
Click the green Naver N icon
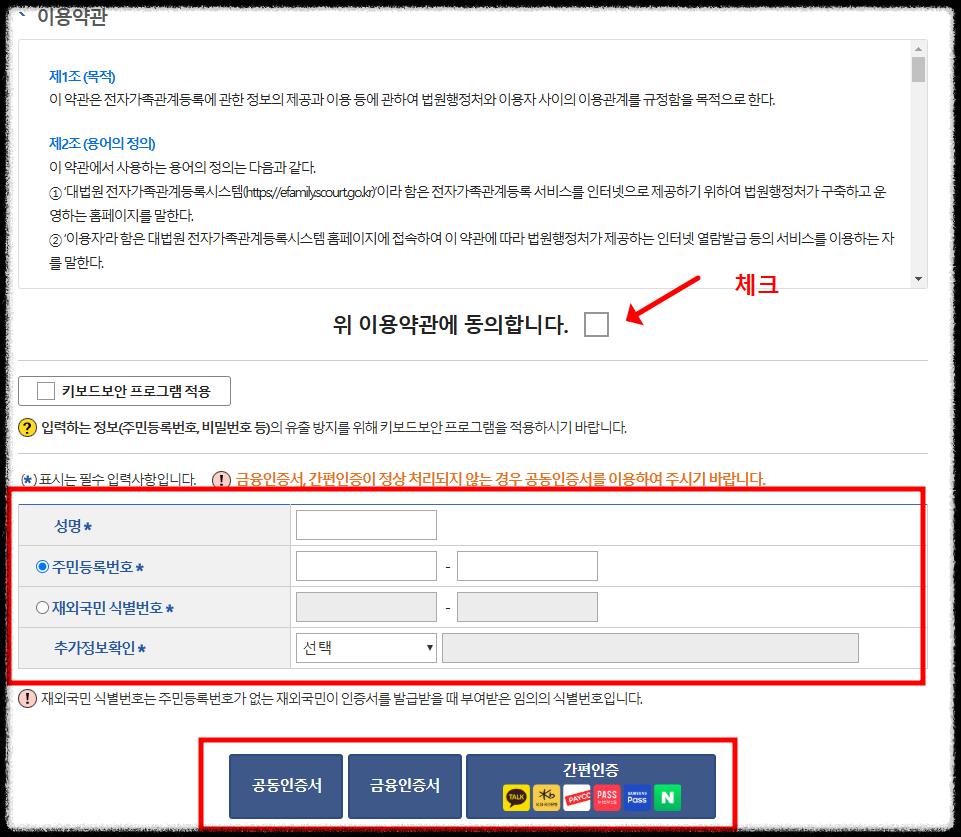[x=667, y=797]
